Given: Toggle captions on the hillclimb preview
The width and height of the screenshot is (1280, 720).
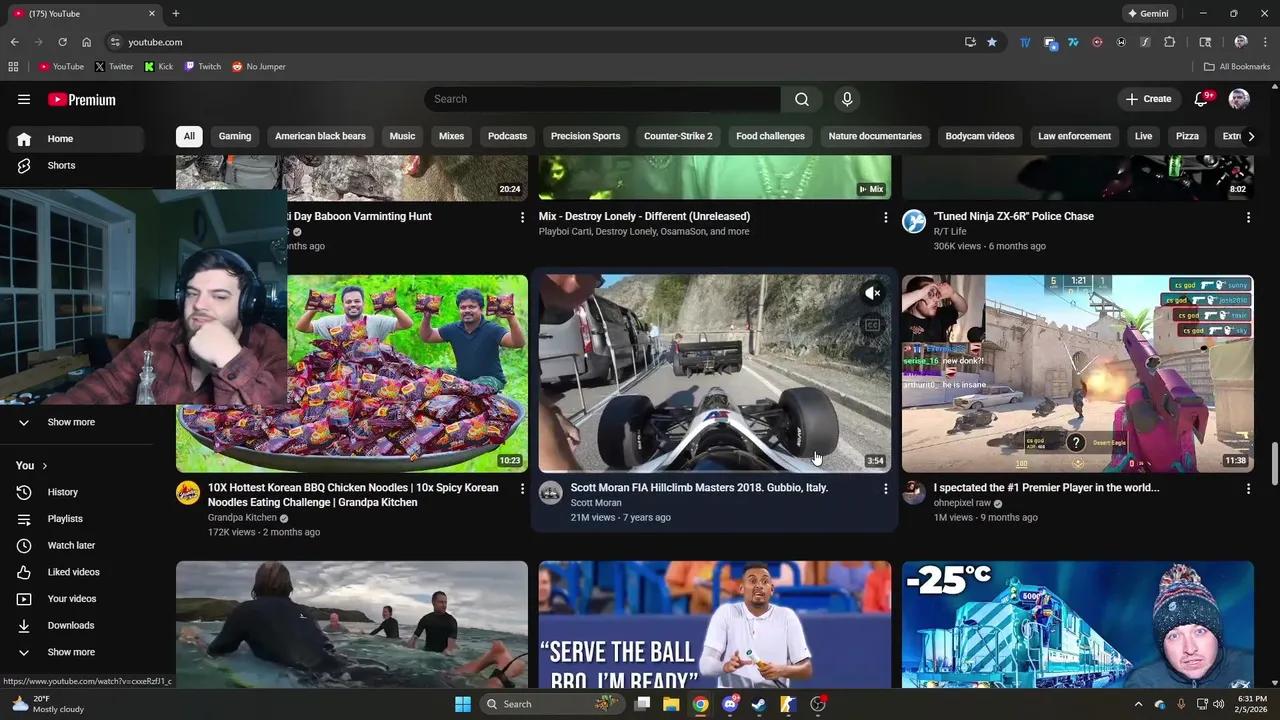Looking at the screenshot, I should coord(873,325).
